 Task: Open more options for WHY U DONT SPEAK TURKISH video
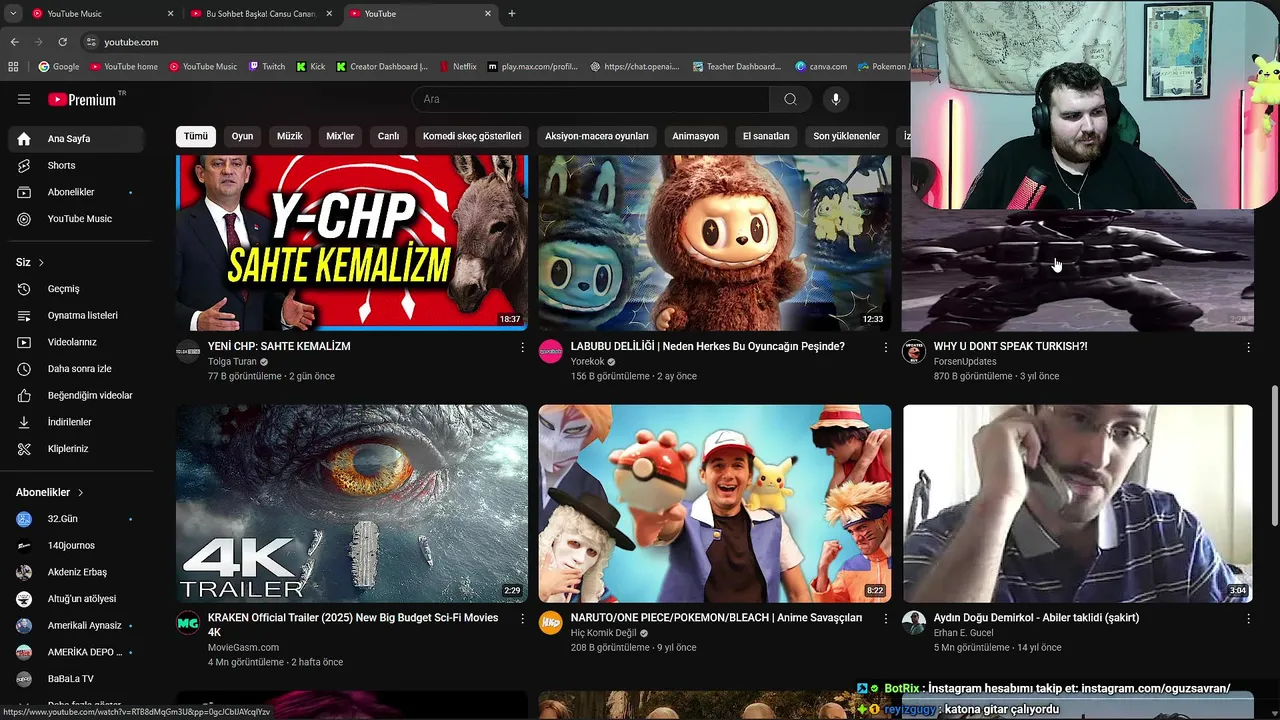[1248, 347]
